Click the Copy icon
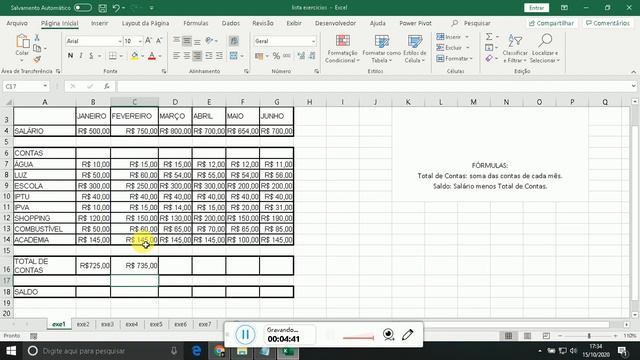This screenshot has width=640, height=360. [37, 48]
